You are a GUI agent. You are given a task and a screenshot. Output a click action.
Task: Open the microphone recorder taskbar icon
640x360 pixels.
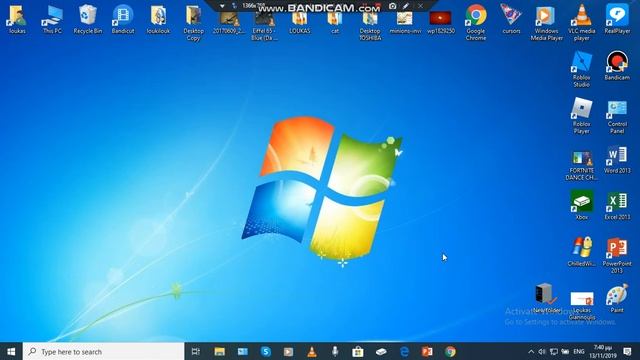pyautogui.click(x=335, y=351)
